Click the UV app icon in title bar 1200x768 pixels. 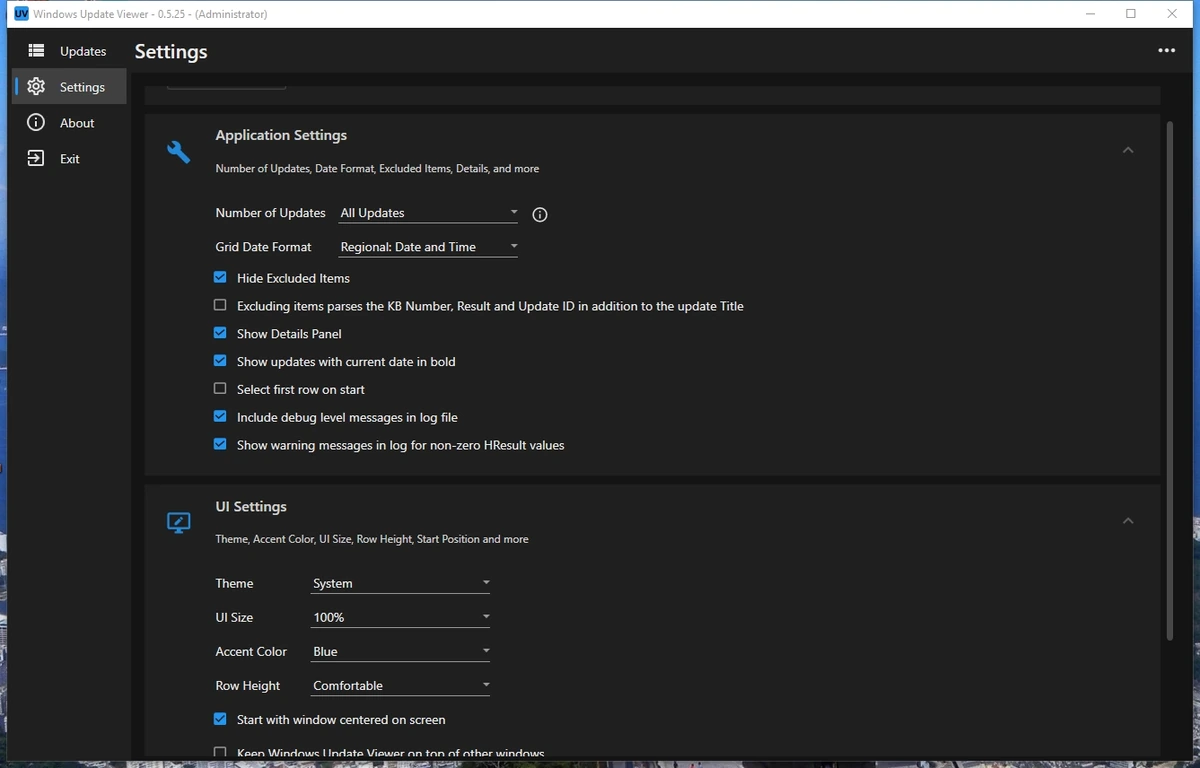pyautogui.click(x=21, y=14)
